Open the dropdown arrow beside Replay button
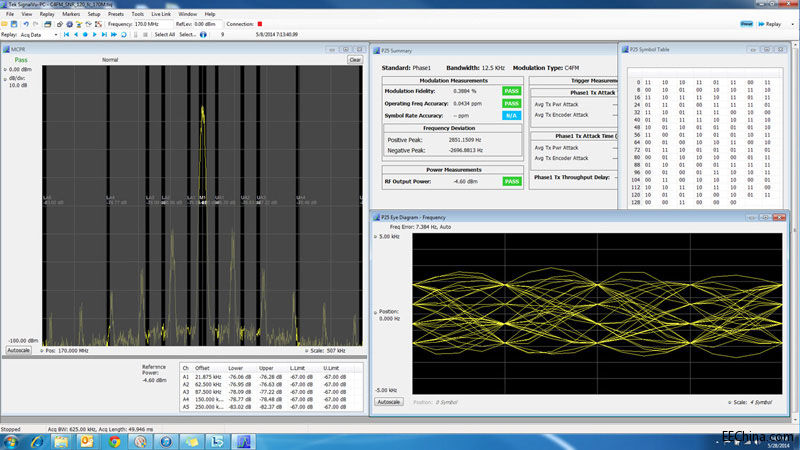The width and height of the screenshot is (800, 450). coord(792,24)
